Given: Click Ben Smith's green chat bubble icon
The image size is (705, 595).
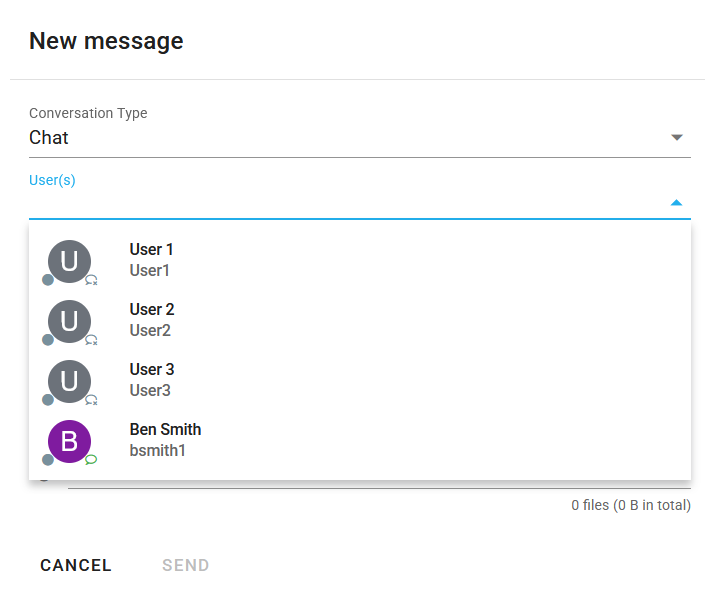Looking at the screenshot, I should coord(91,459).
